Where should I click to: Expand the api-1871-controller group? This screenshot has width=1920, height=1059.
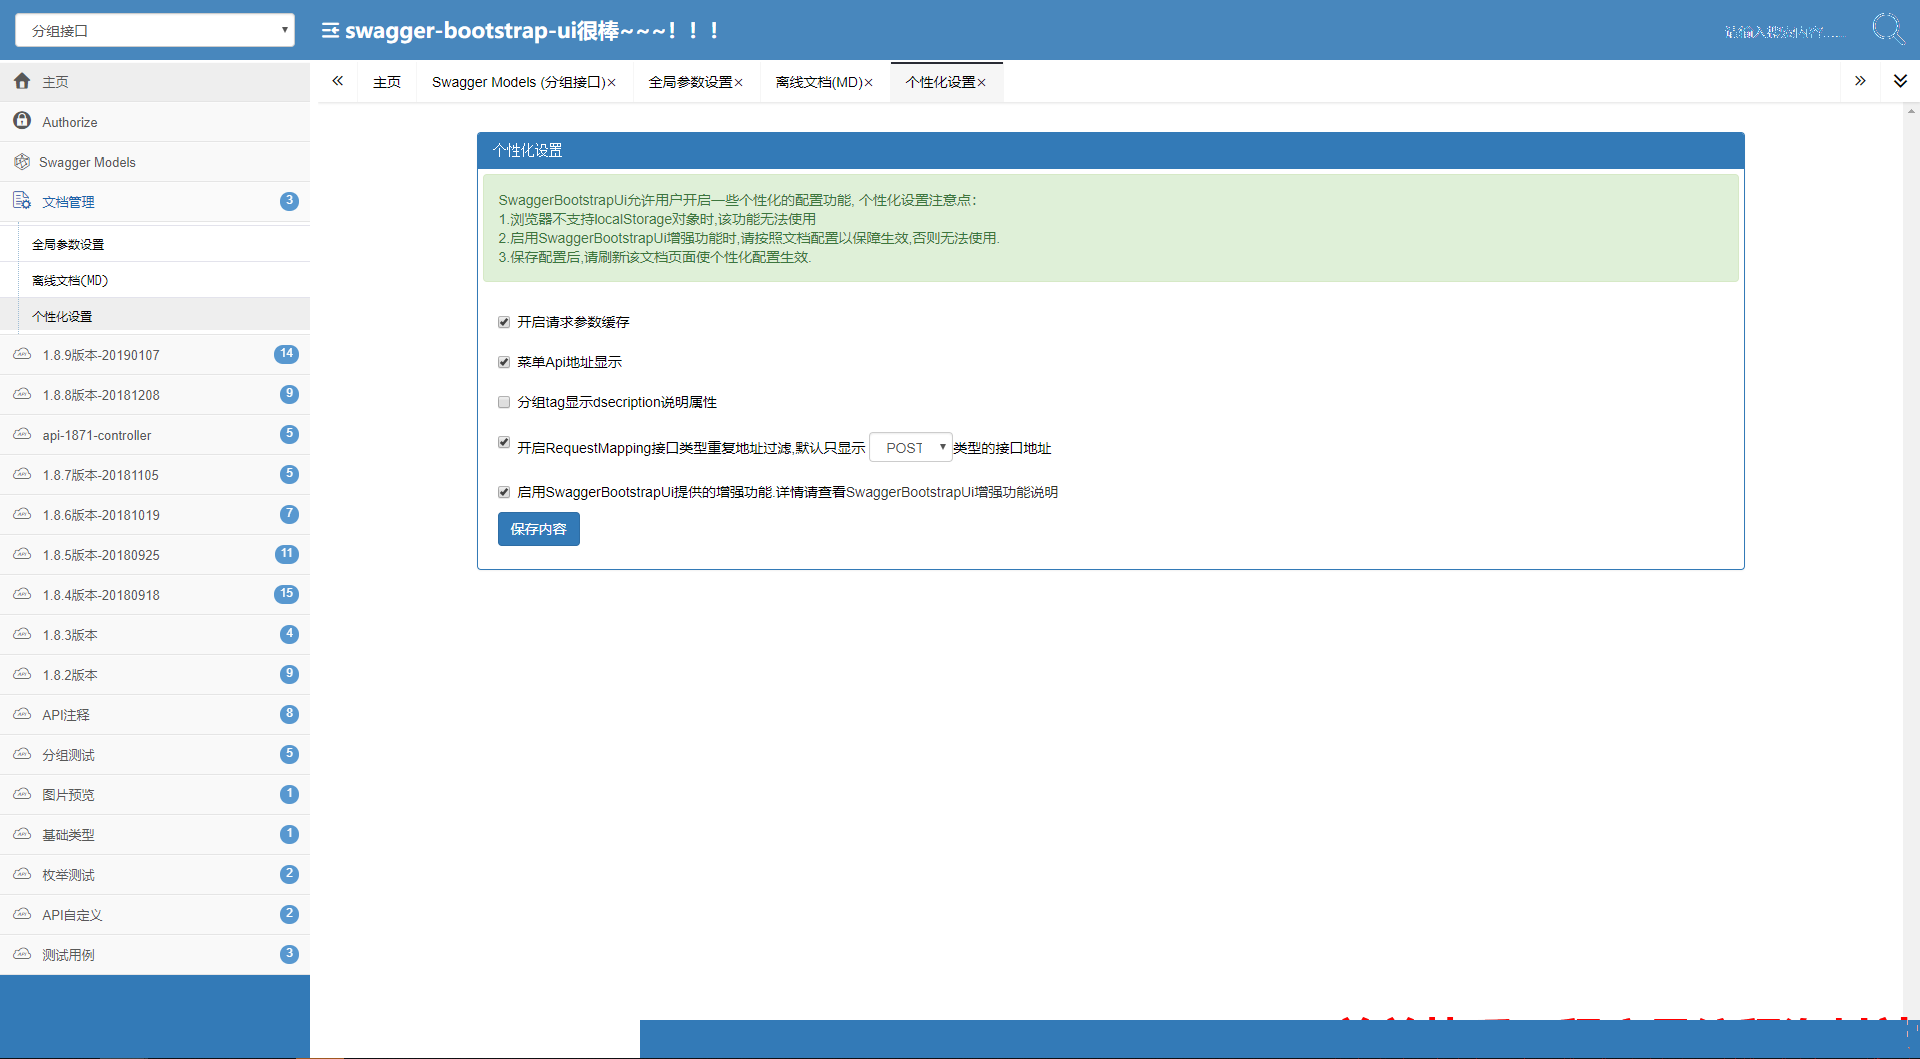155,434
